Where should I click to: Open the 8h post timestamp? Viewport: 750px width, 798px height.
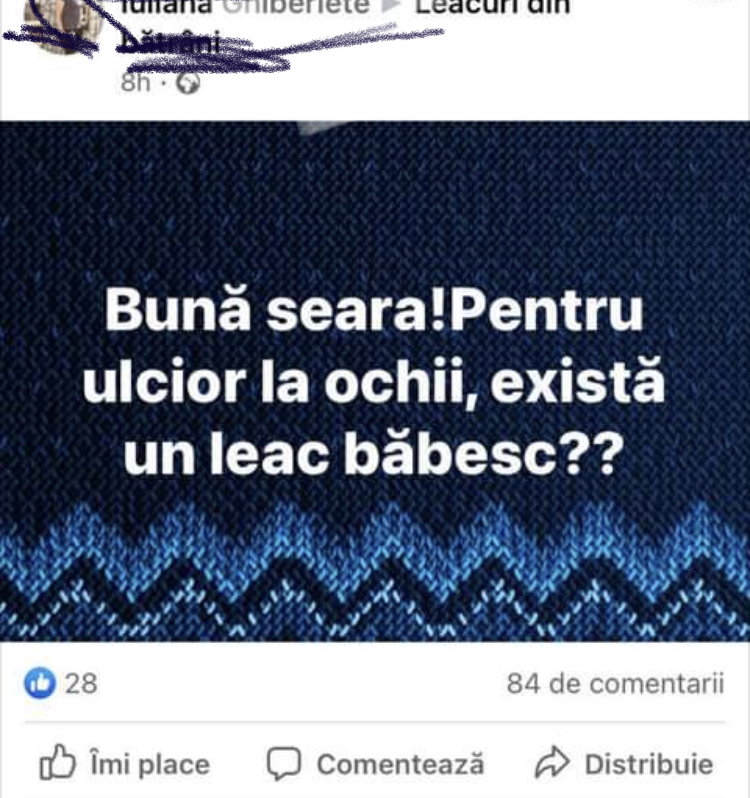[136, 82]
